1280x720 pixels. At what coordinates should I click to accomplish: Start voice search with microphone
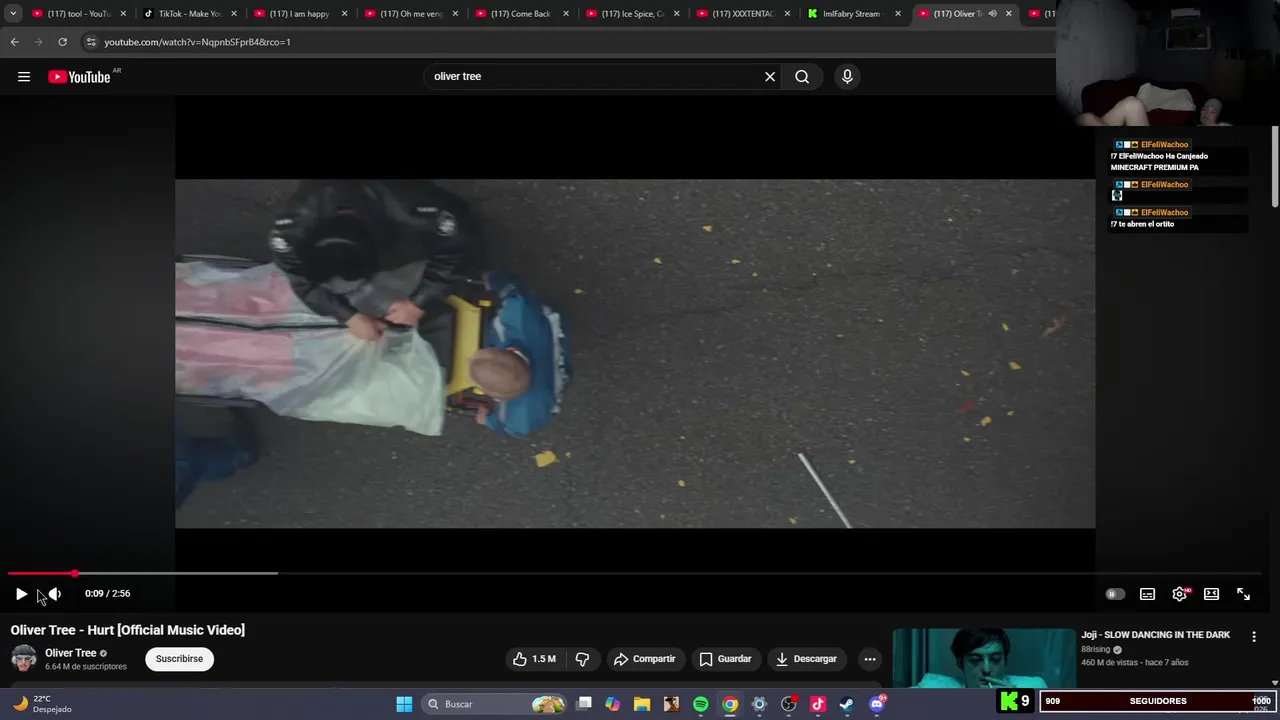click(847, 76)
